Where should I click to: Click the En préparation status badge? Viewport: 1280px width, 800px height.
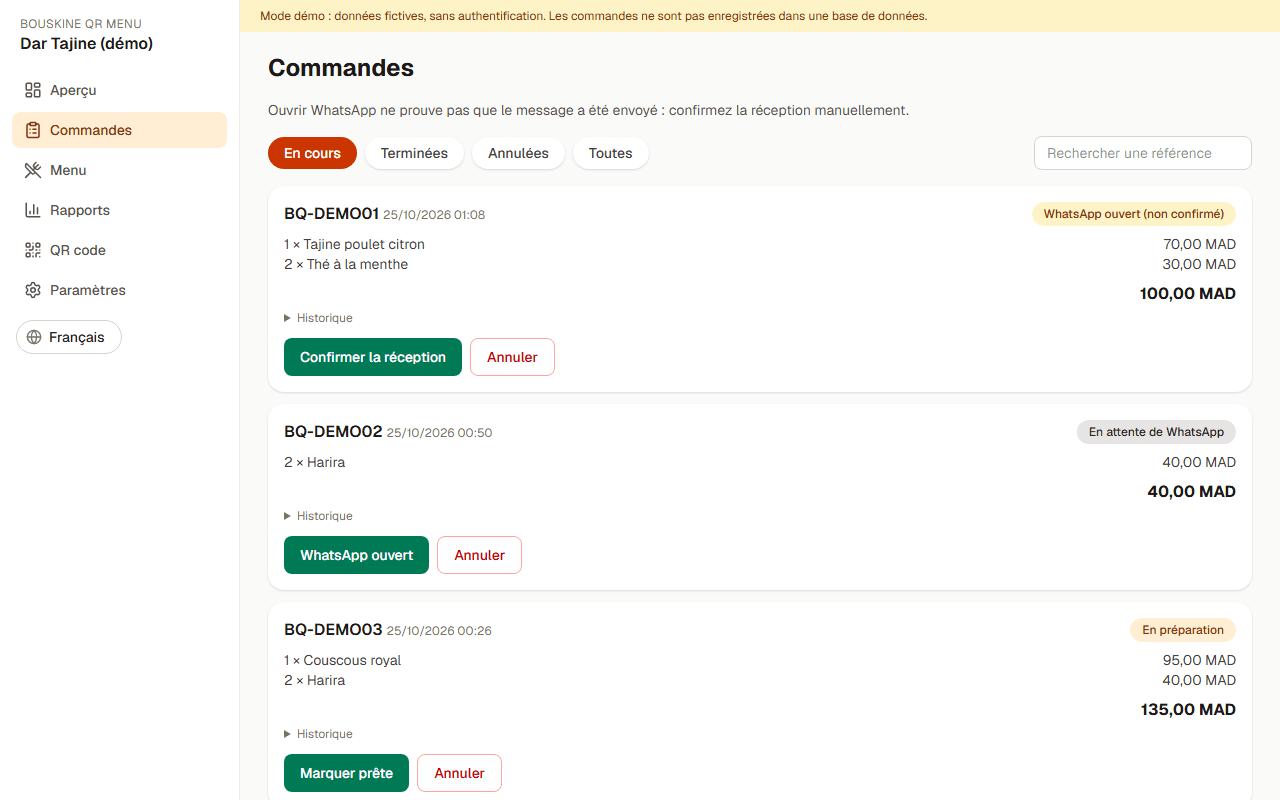click(1183, 630)
